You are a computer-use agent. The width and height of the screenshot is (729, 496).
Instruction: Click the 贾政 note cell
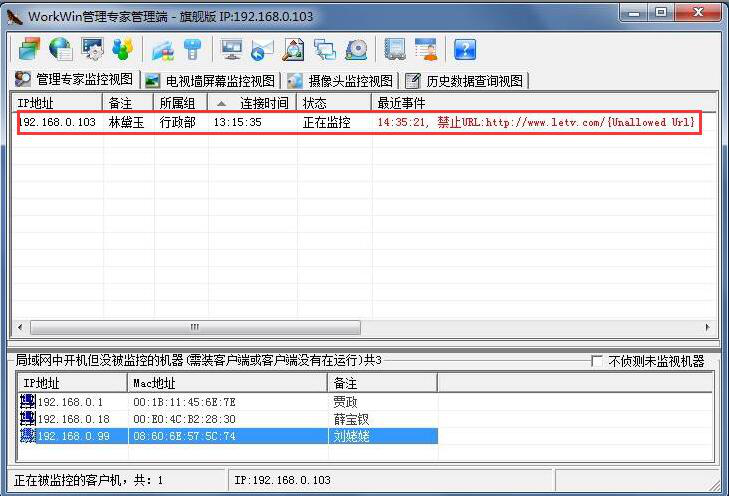point(345,402)
